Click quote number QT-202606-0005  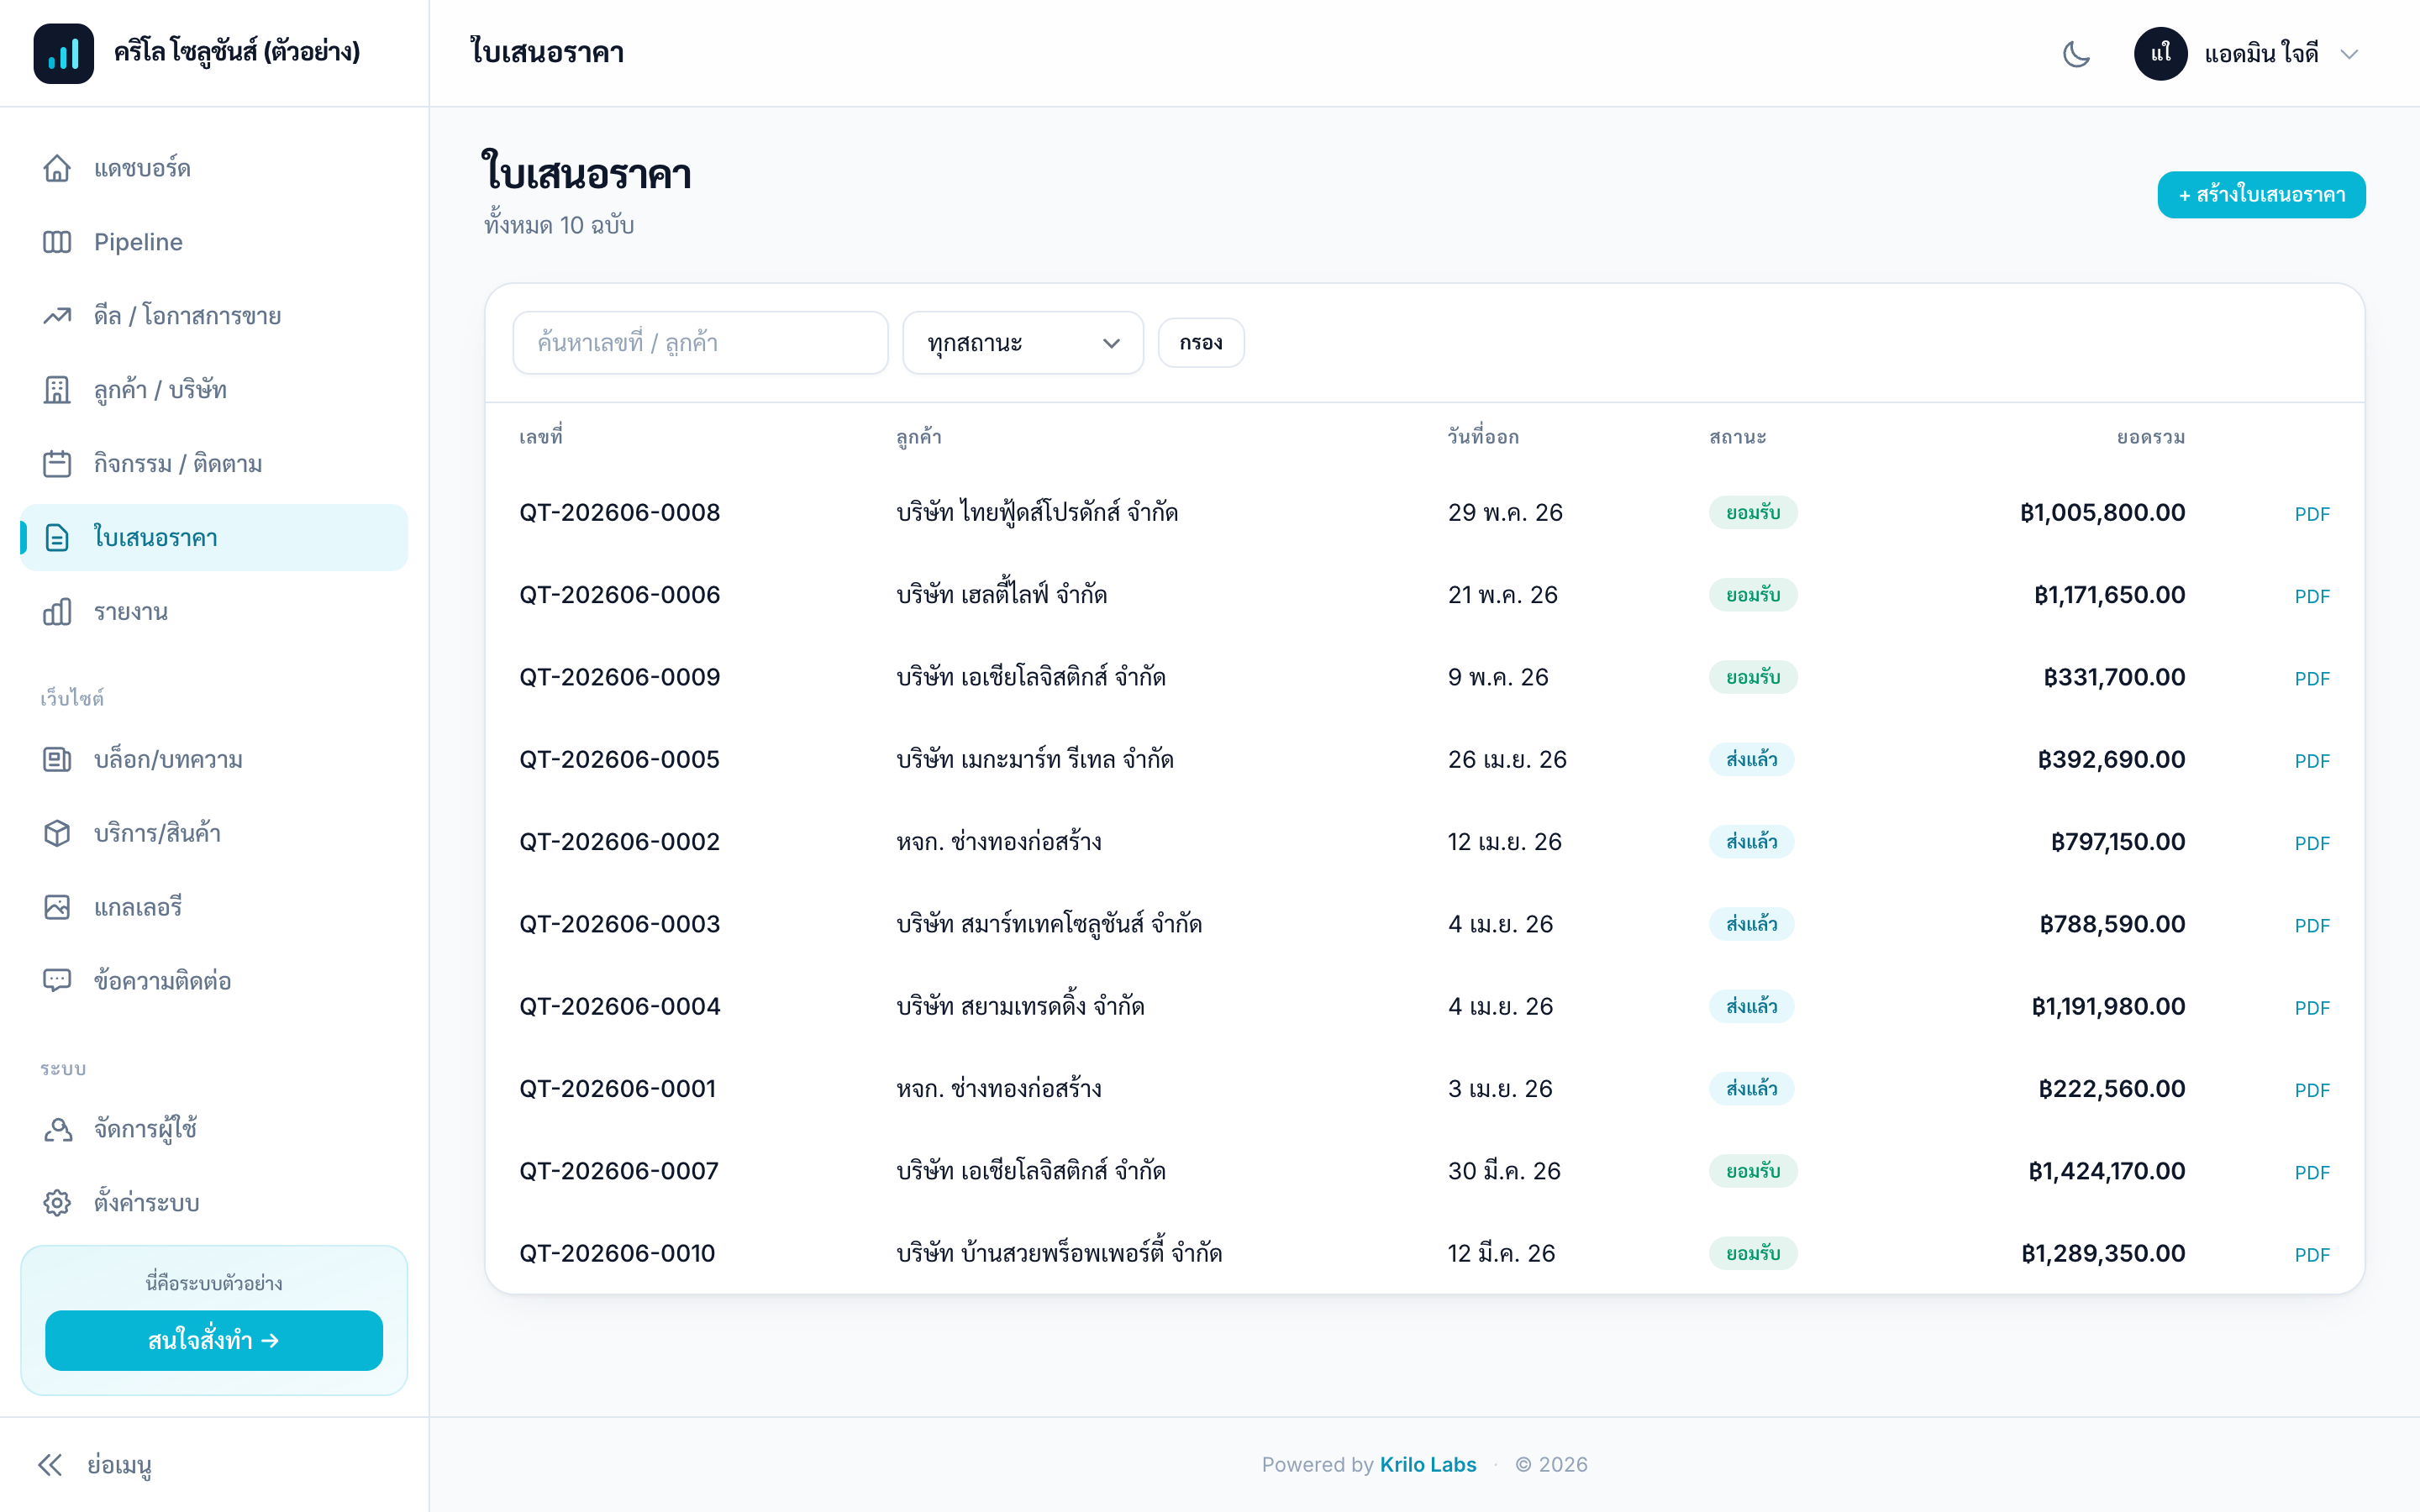619,760
